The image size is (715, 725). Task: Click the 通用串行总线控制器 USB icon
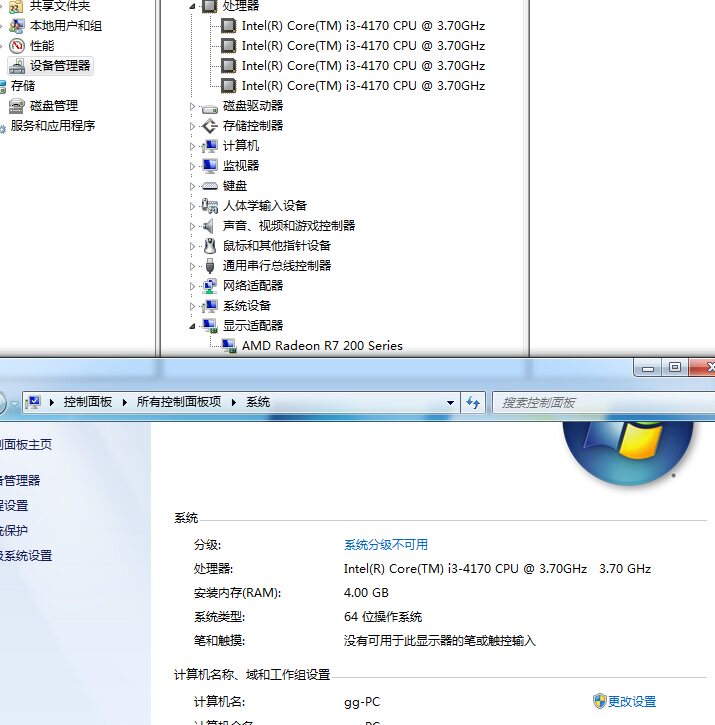(x=210, y=265)
